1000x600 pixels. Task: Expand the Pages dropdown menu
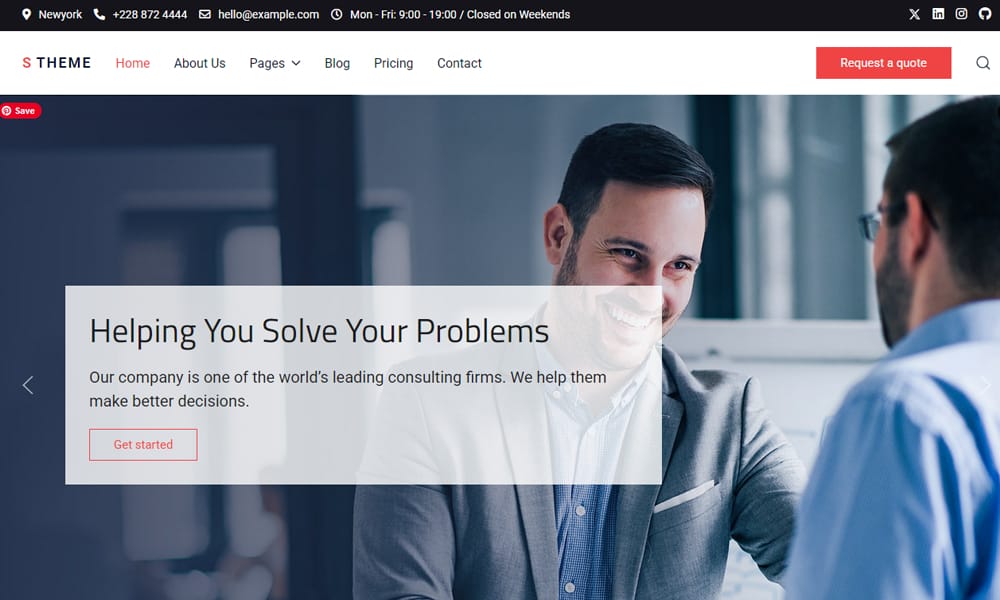click(x=275, y=63)
